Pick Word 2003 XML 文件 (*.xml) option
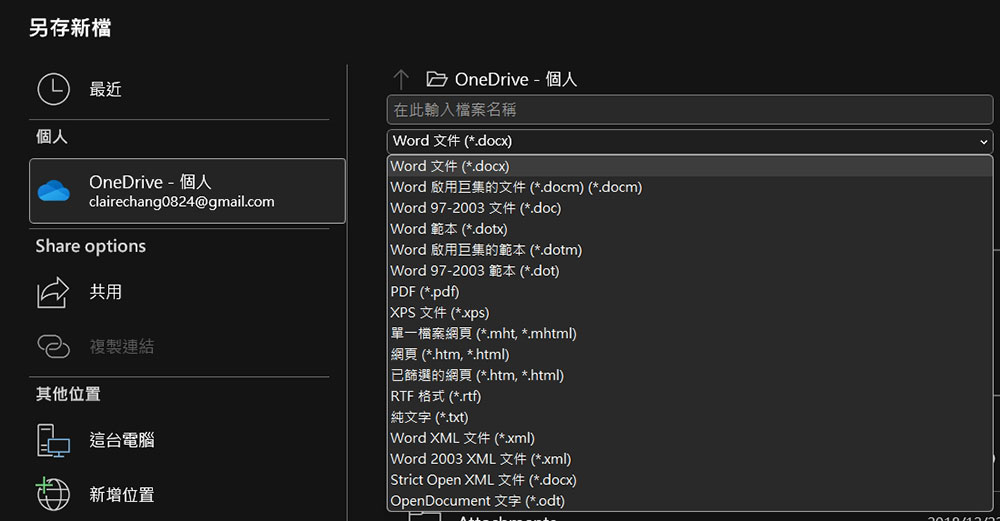The width and height of the screenshot is (1000, 521). click(689, 459)
